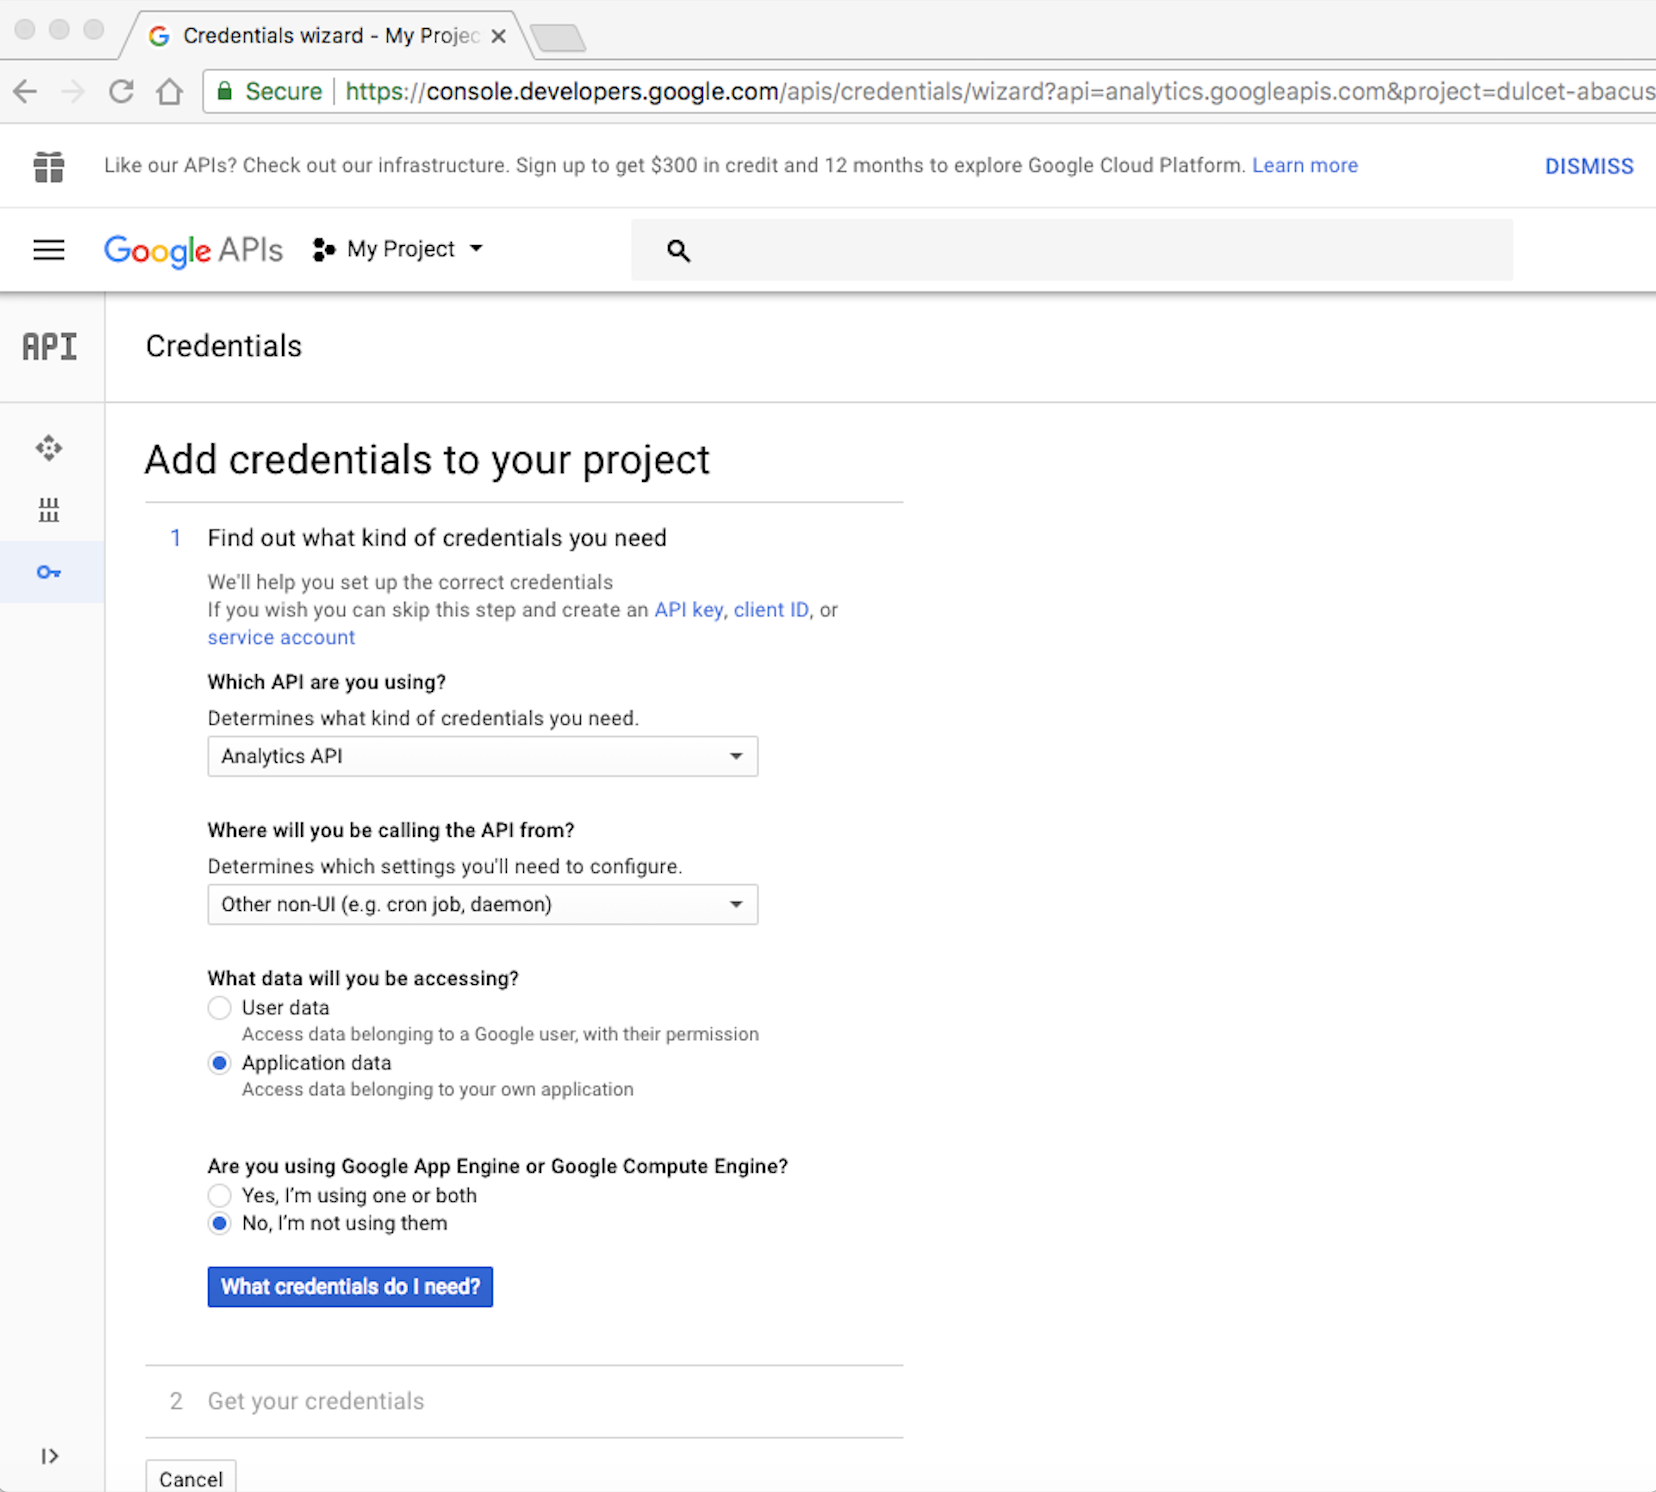Click the browser back arrow

[25, 92]
